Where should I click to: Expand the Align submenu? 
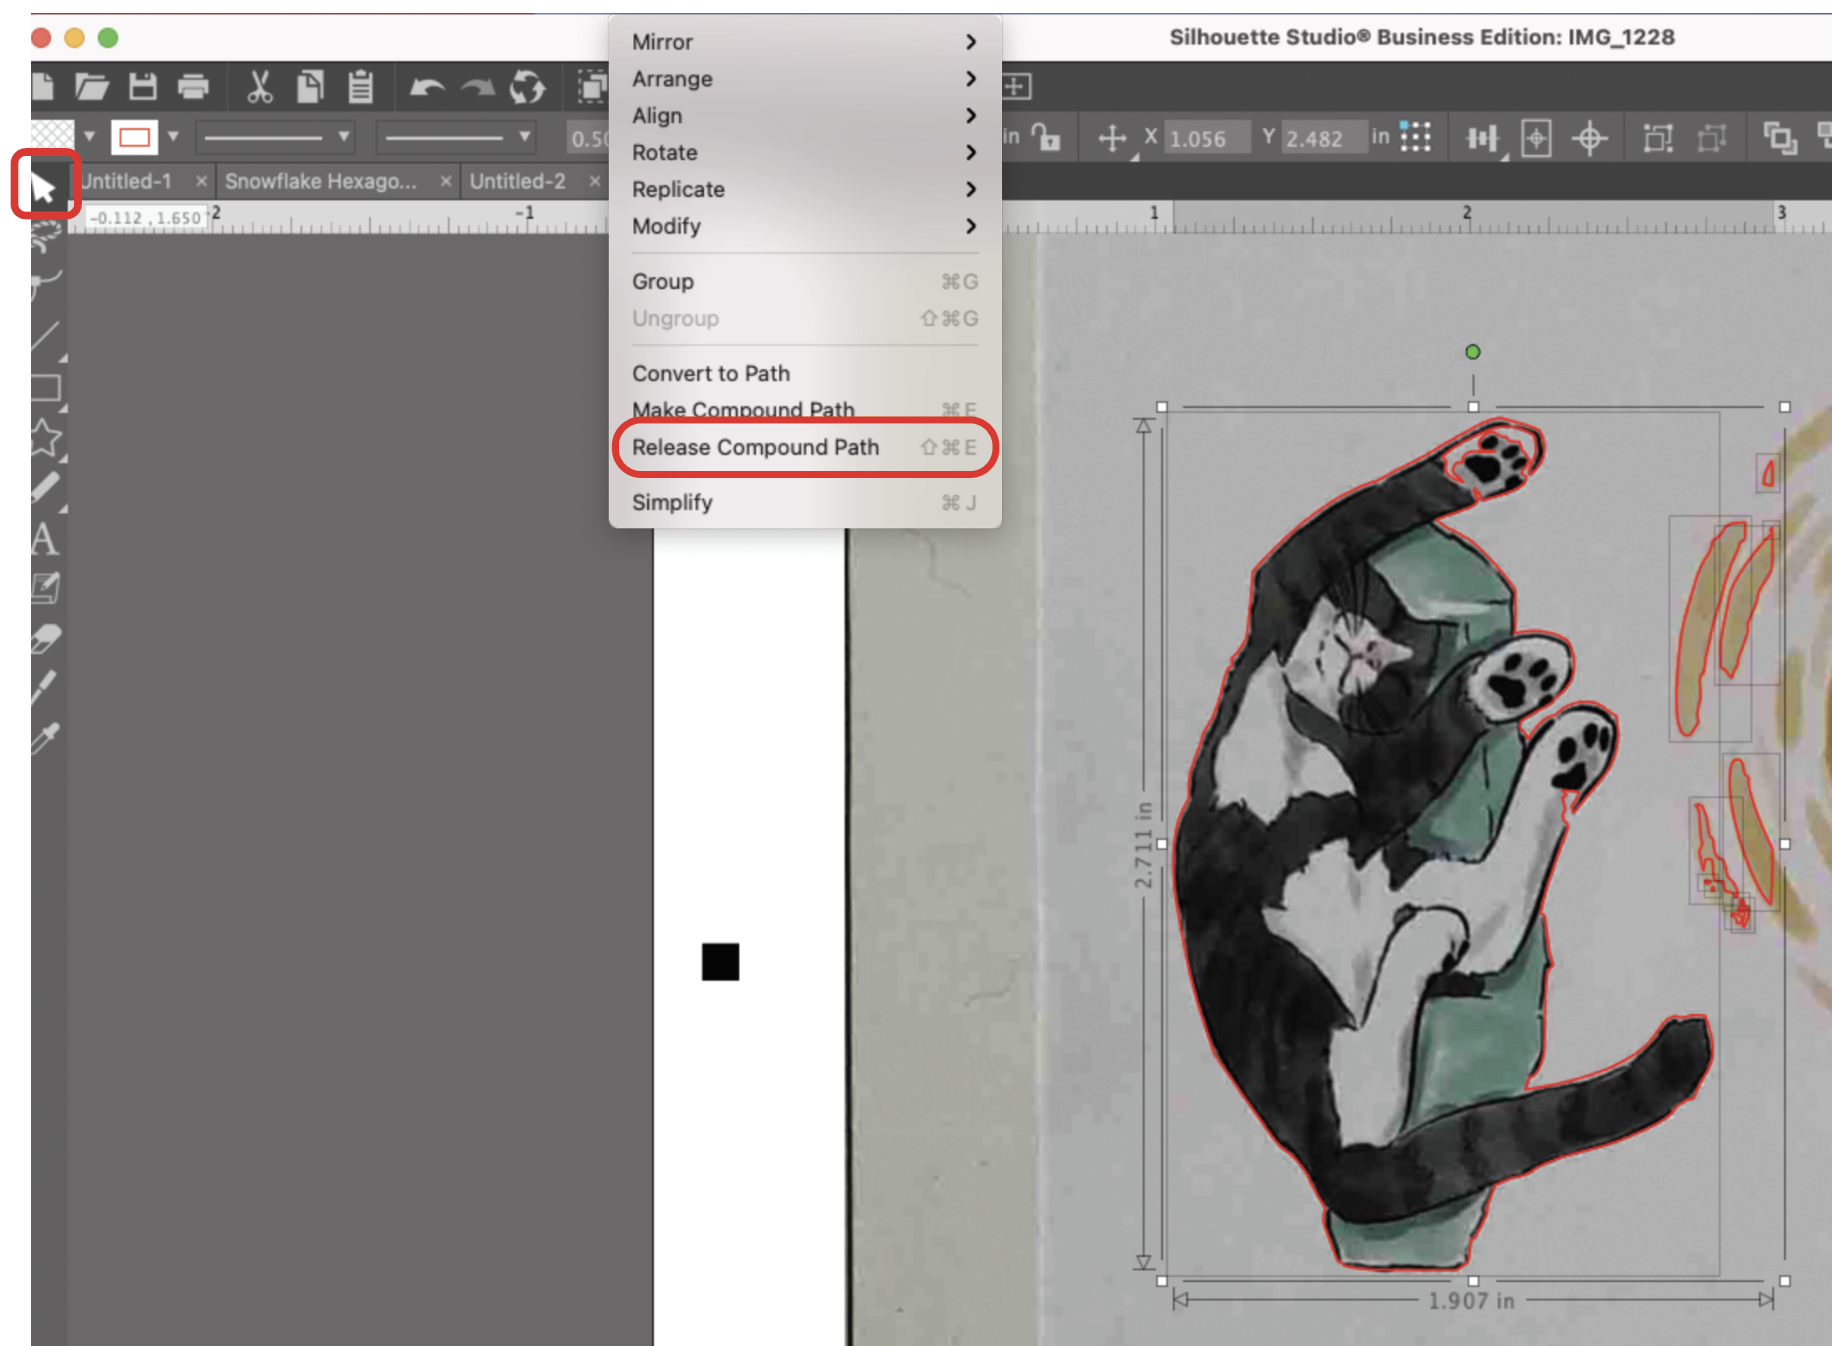[x=804, y=116]
